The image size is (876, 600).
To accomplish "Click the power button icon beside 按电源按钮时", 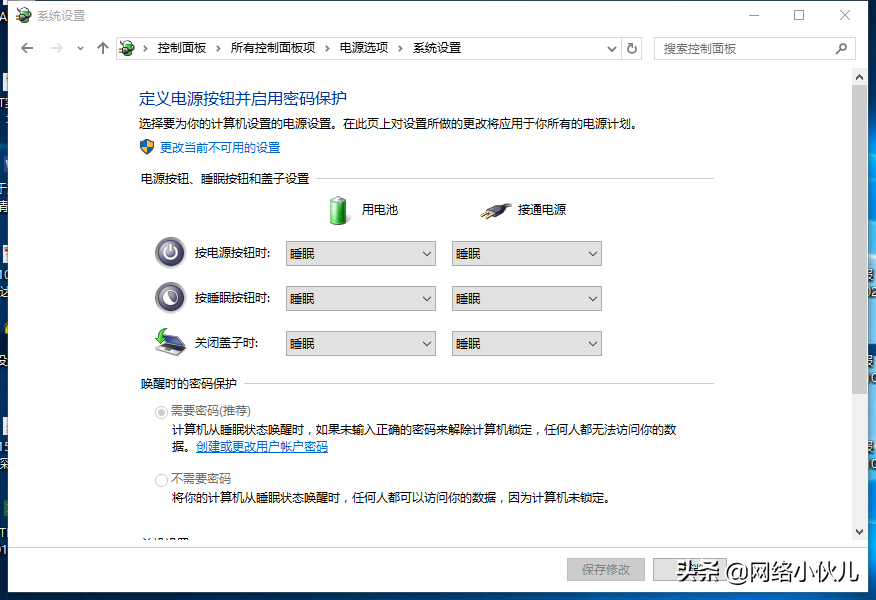I will pyautogui.click(x=169, y=253).
